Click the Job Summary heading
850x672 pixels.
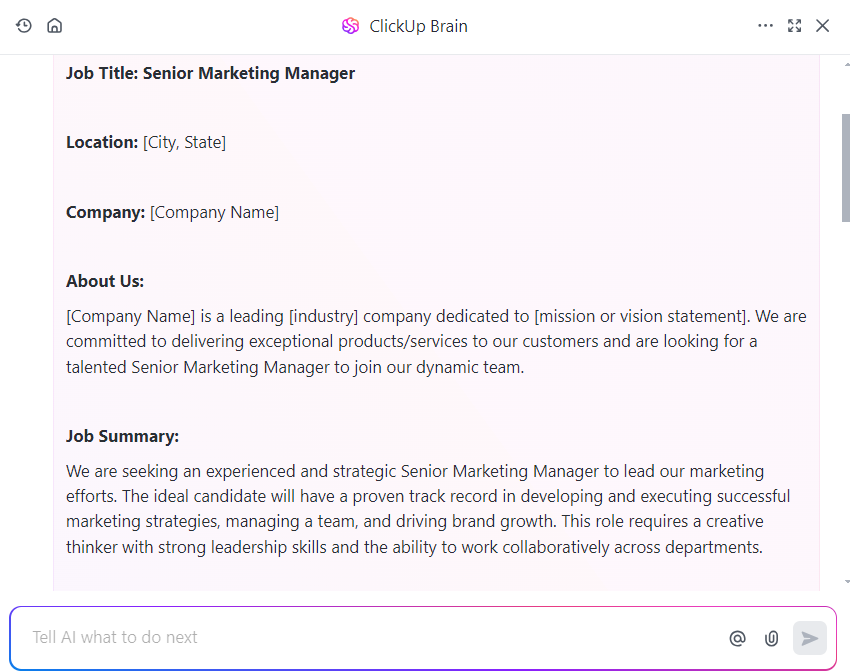click(123, 436)
